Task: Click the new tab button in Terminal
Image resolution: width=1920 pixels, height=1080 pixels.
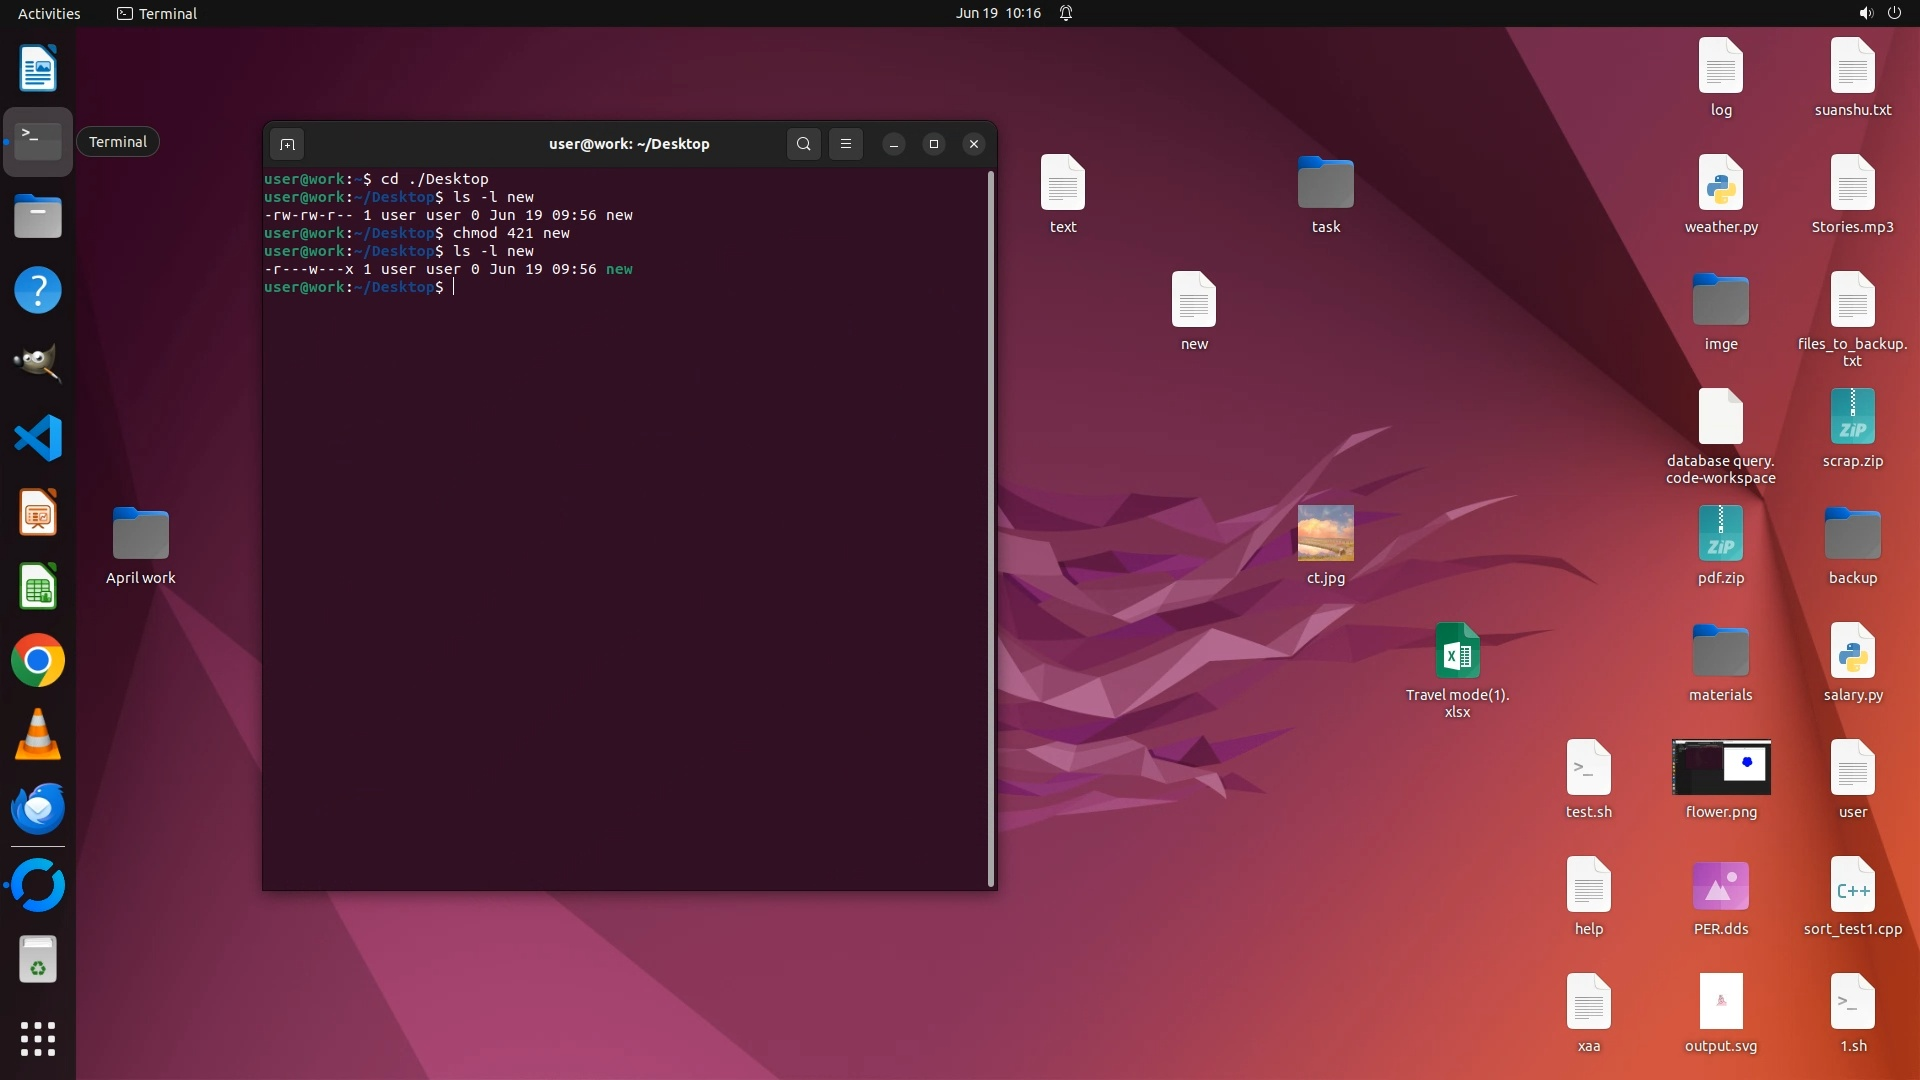Action: click(x=287, y=144)
